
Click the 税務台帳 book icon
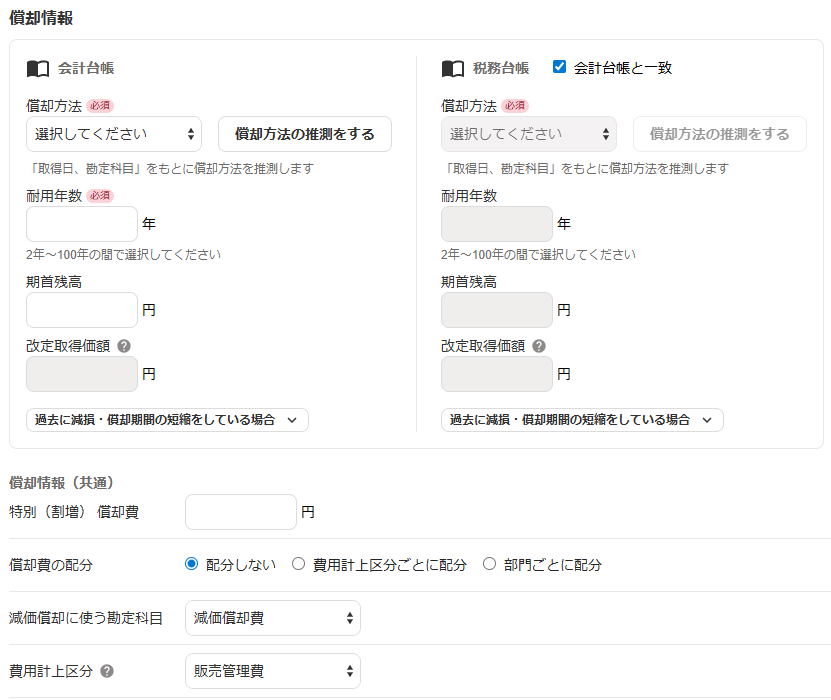[453, 68]
